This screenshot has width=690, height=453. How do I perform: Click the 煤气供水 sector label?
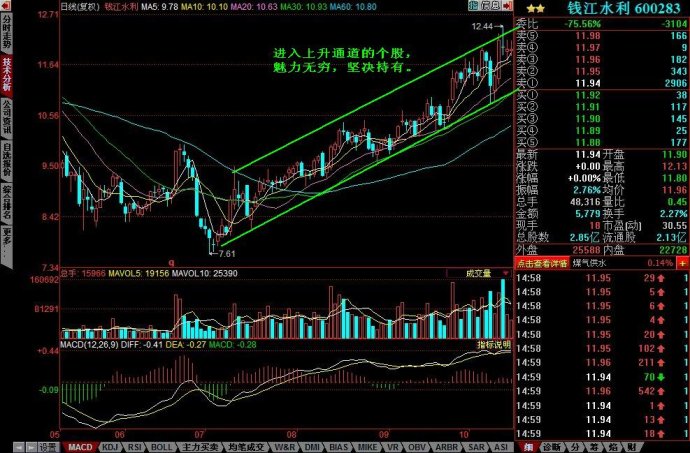click(589, 264)
